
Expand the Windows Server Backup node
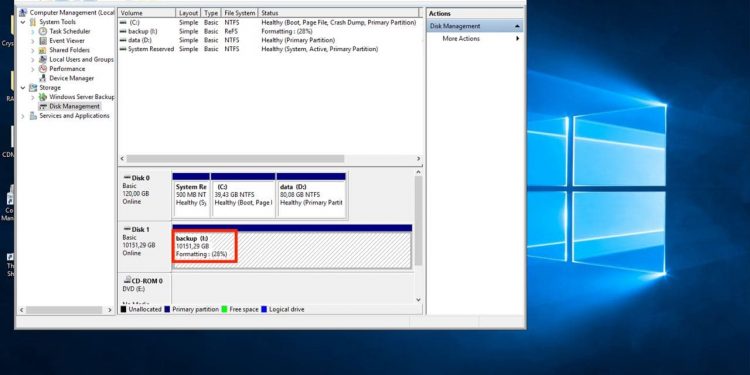click(33, 97)
